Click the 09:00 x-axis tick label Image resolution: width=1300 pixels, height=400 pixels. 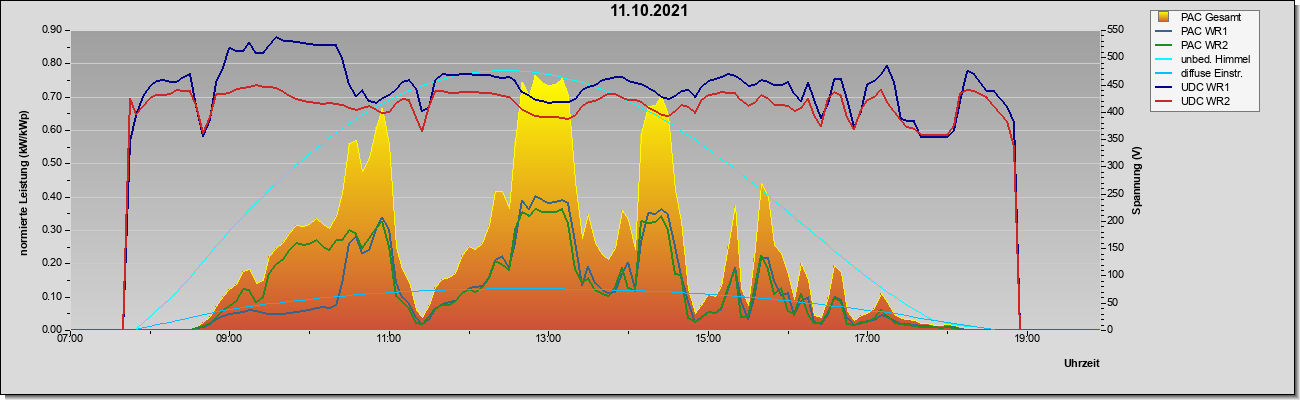pos(229,339)
